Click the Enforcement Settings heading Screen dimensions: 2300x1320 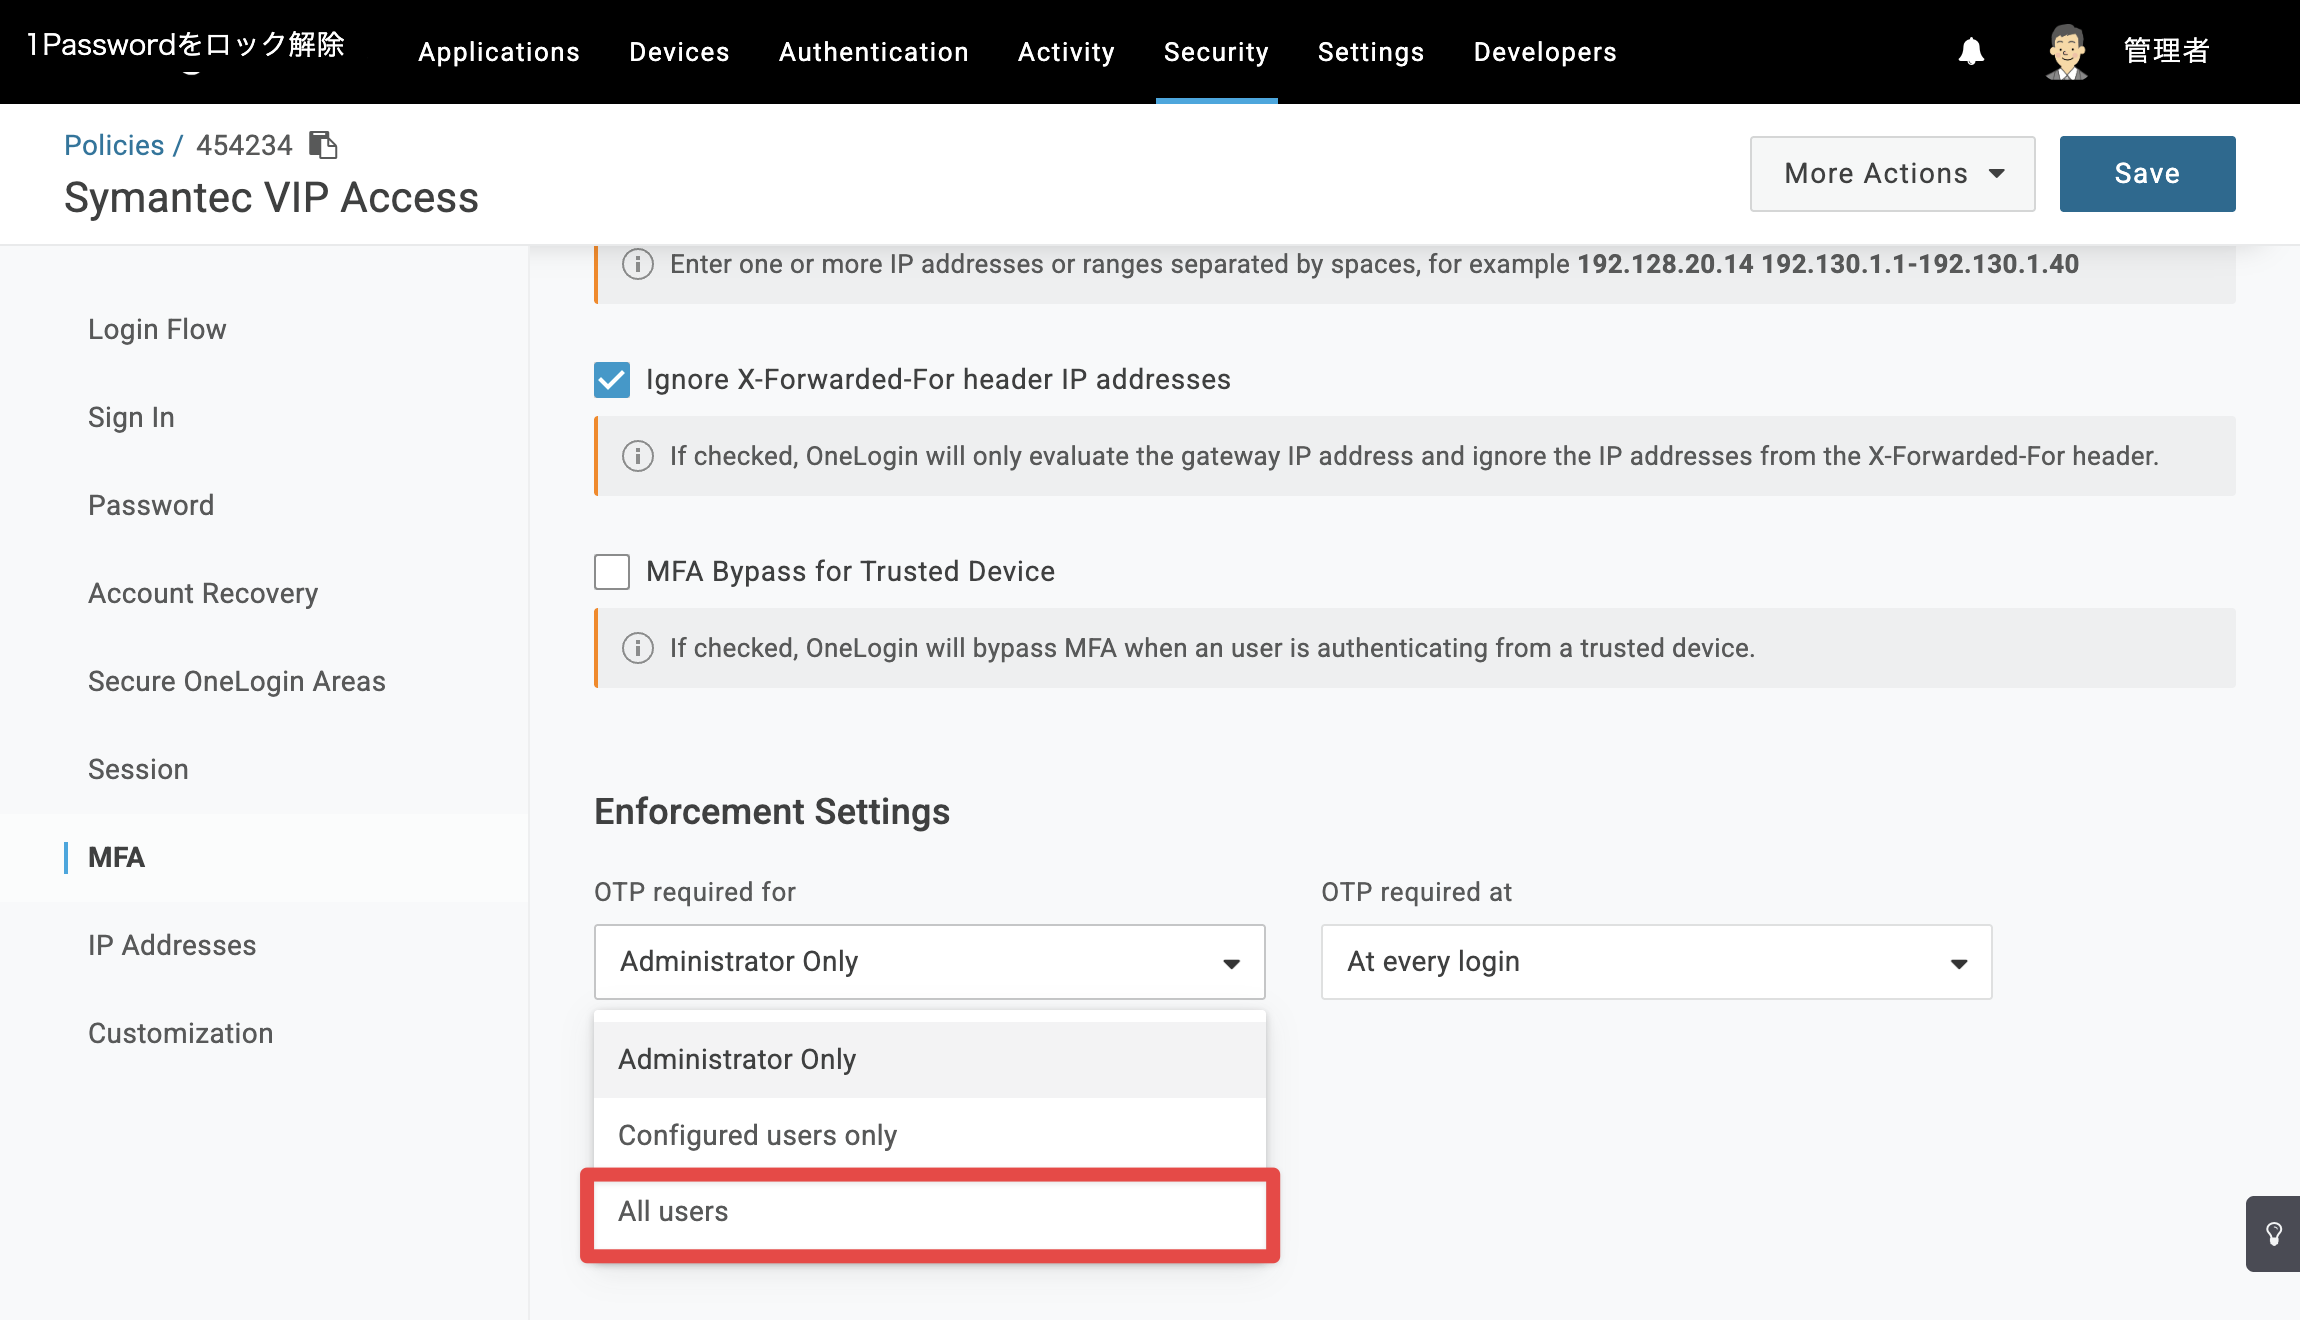[772, 811]
